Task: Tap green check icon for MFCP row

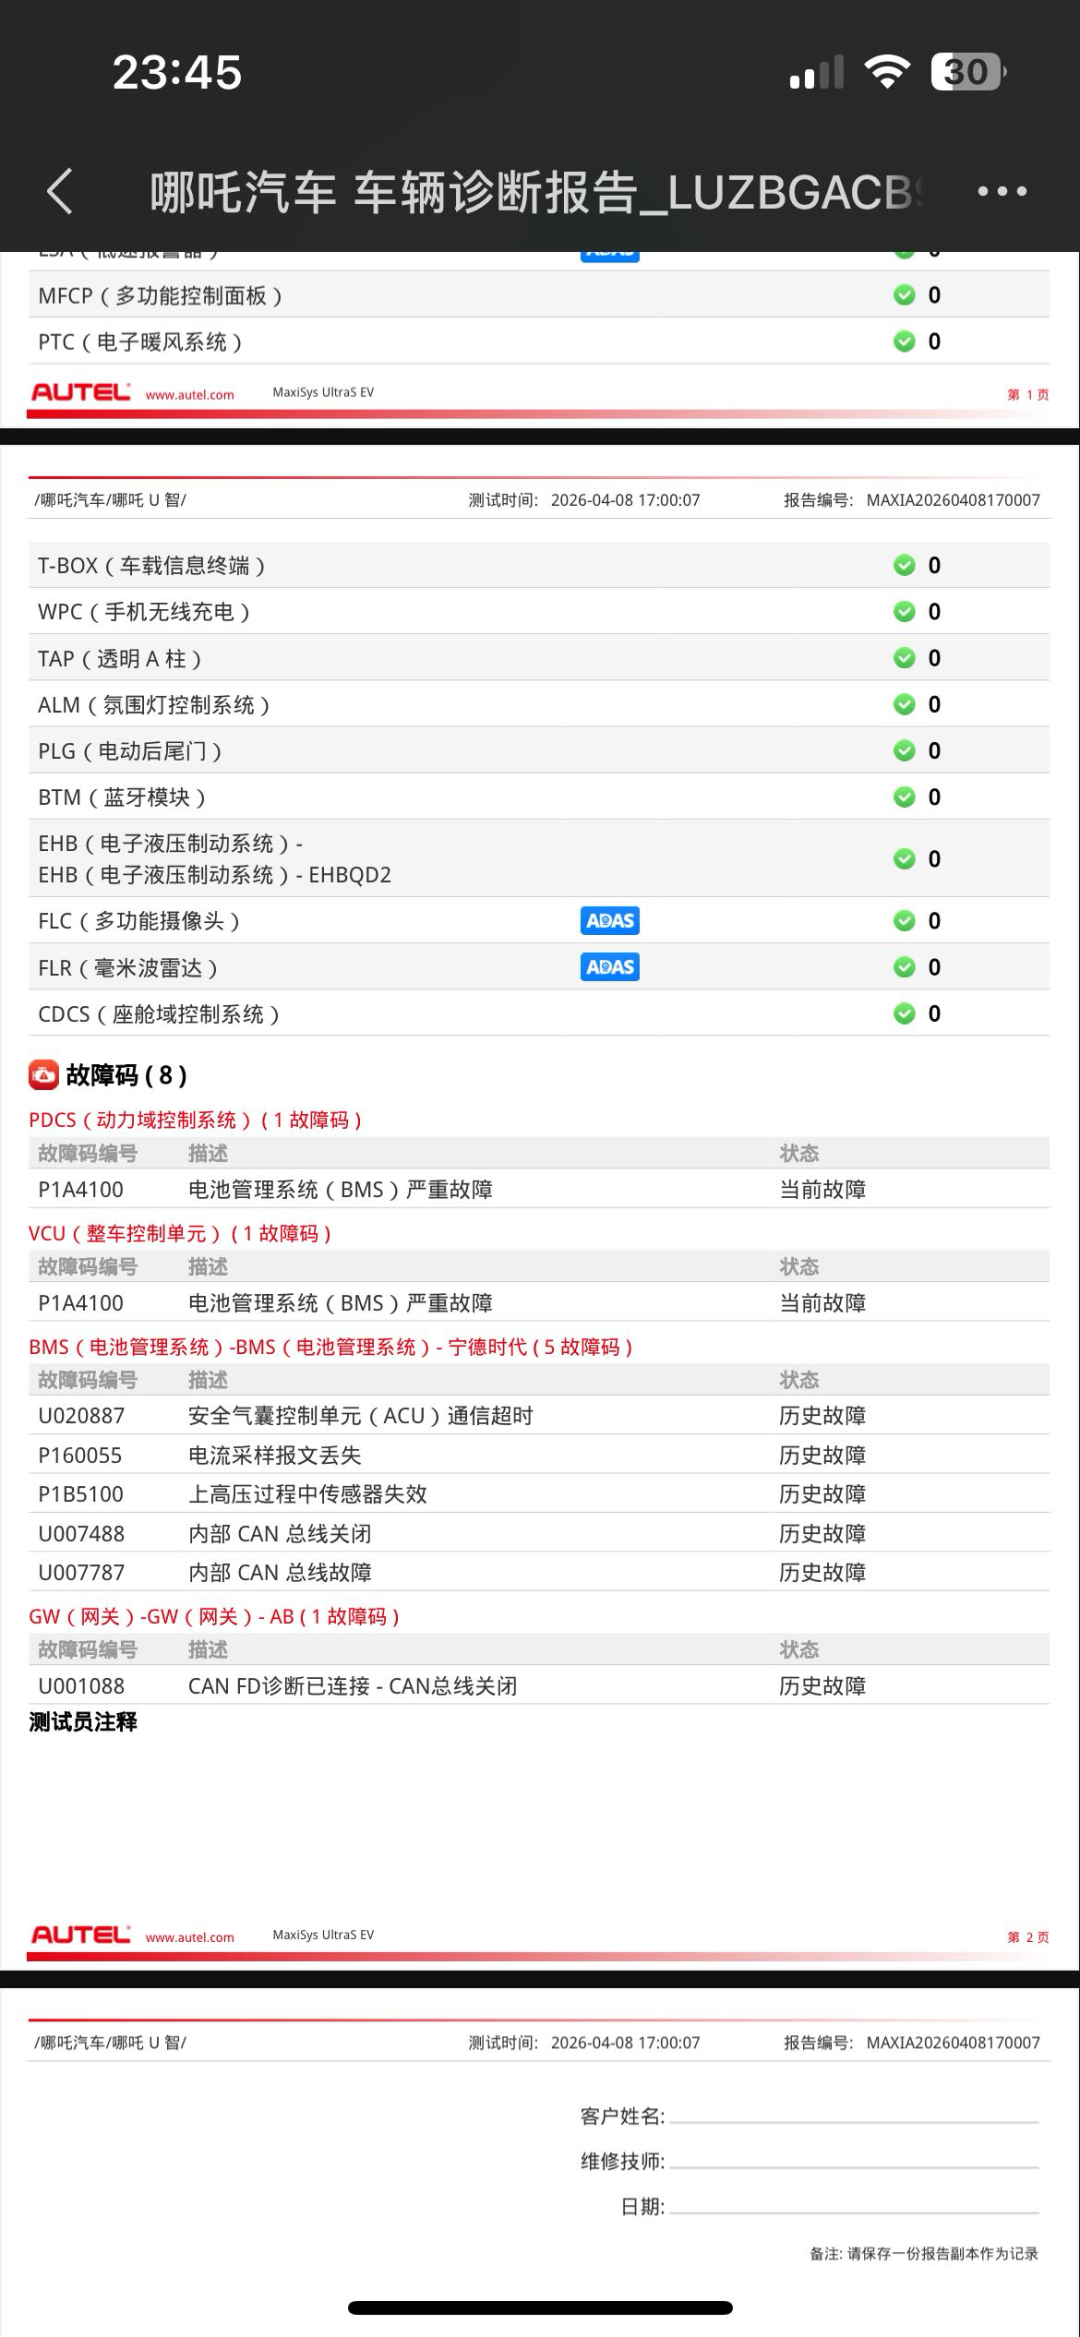Action: tap(904, 295)
